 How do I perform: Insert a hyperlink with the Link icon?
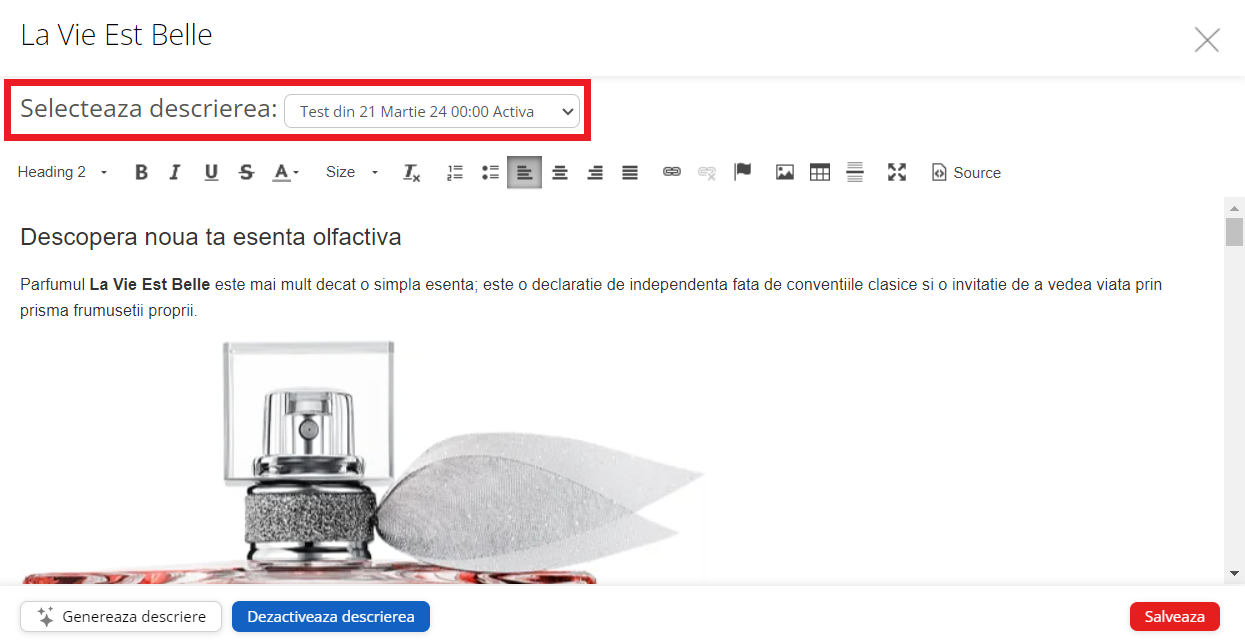click(672, 173)
